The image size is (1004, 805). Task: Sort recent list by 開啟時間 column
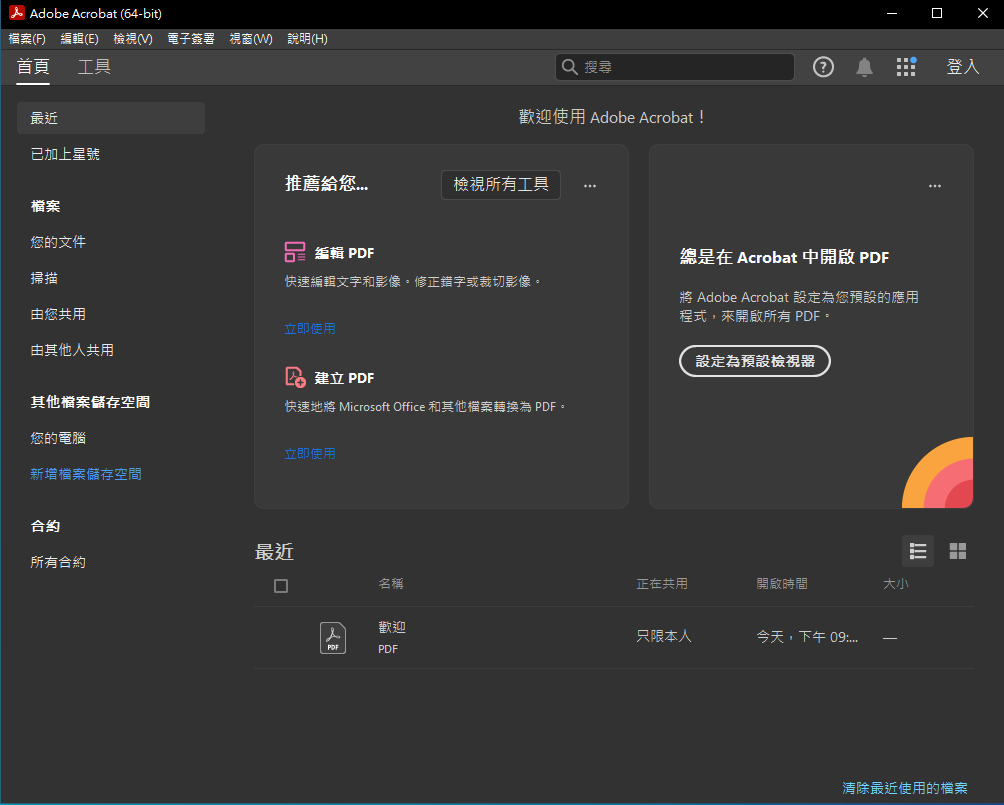click(782, 583)
